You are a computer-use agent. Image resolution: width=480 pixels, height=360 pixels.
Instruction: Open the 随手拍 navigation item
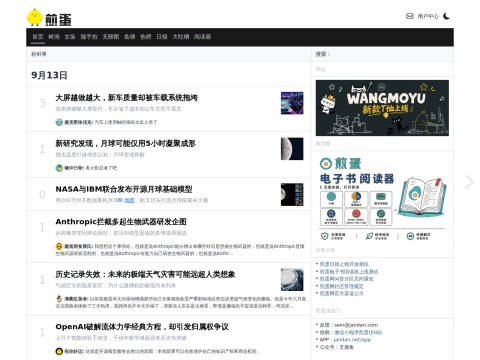tap(89, 37)
